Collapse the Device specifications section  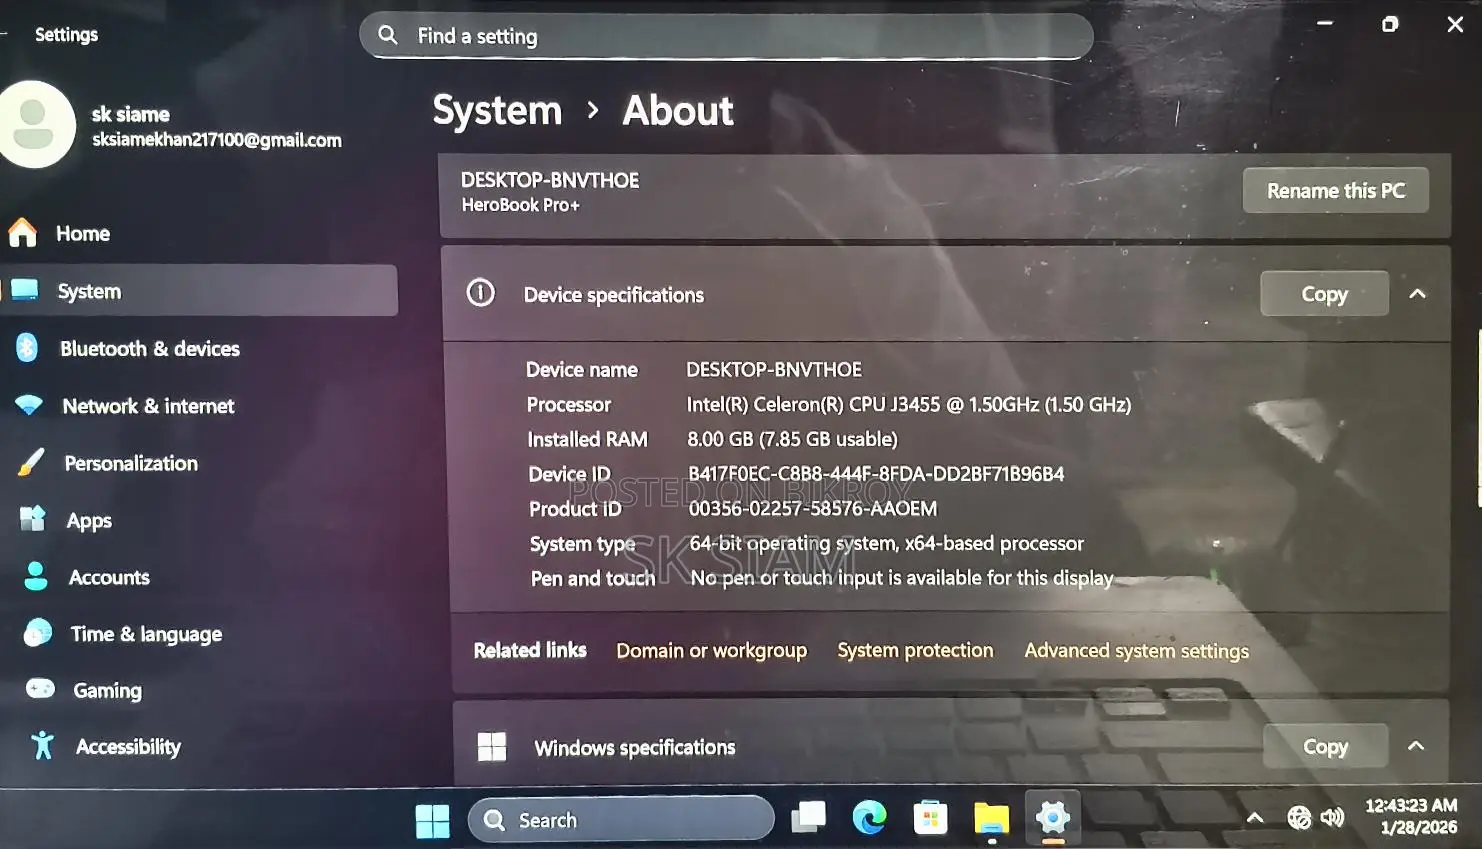click(x=1417, y=294)
